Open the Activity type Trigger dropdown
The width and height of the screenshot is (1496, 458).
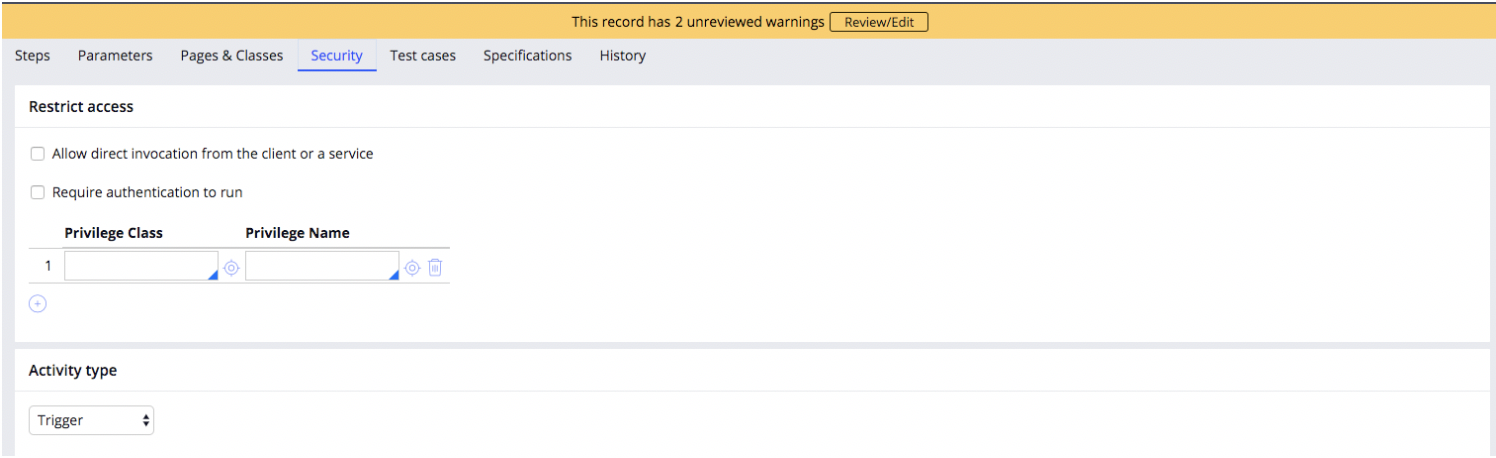tap(91, 421)
